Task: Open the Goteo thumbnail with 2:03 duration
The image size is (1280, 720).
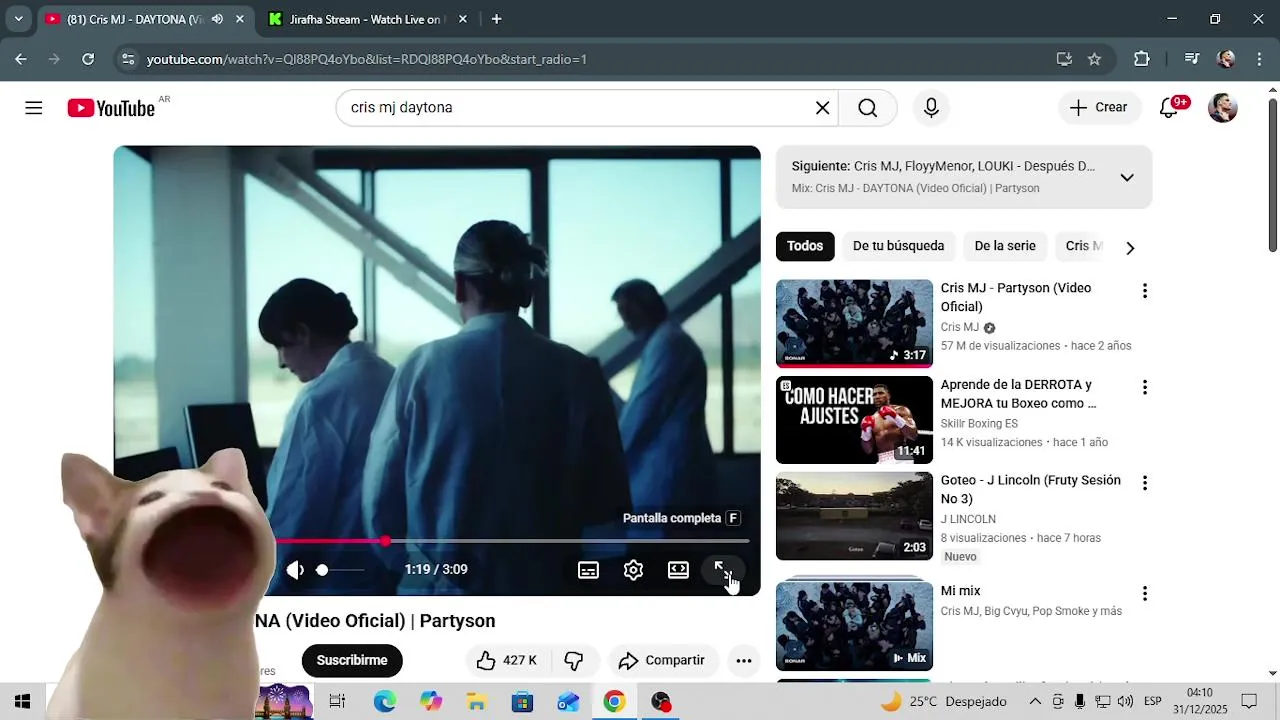Action: (x=854, y=516)
